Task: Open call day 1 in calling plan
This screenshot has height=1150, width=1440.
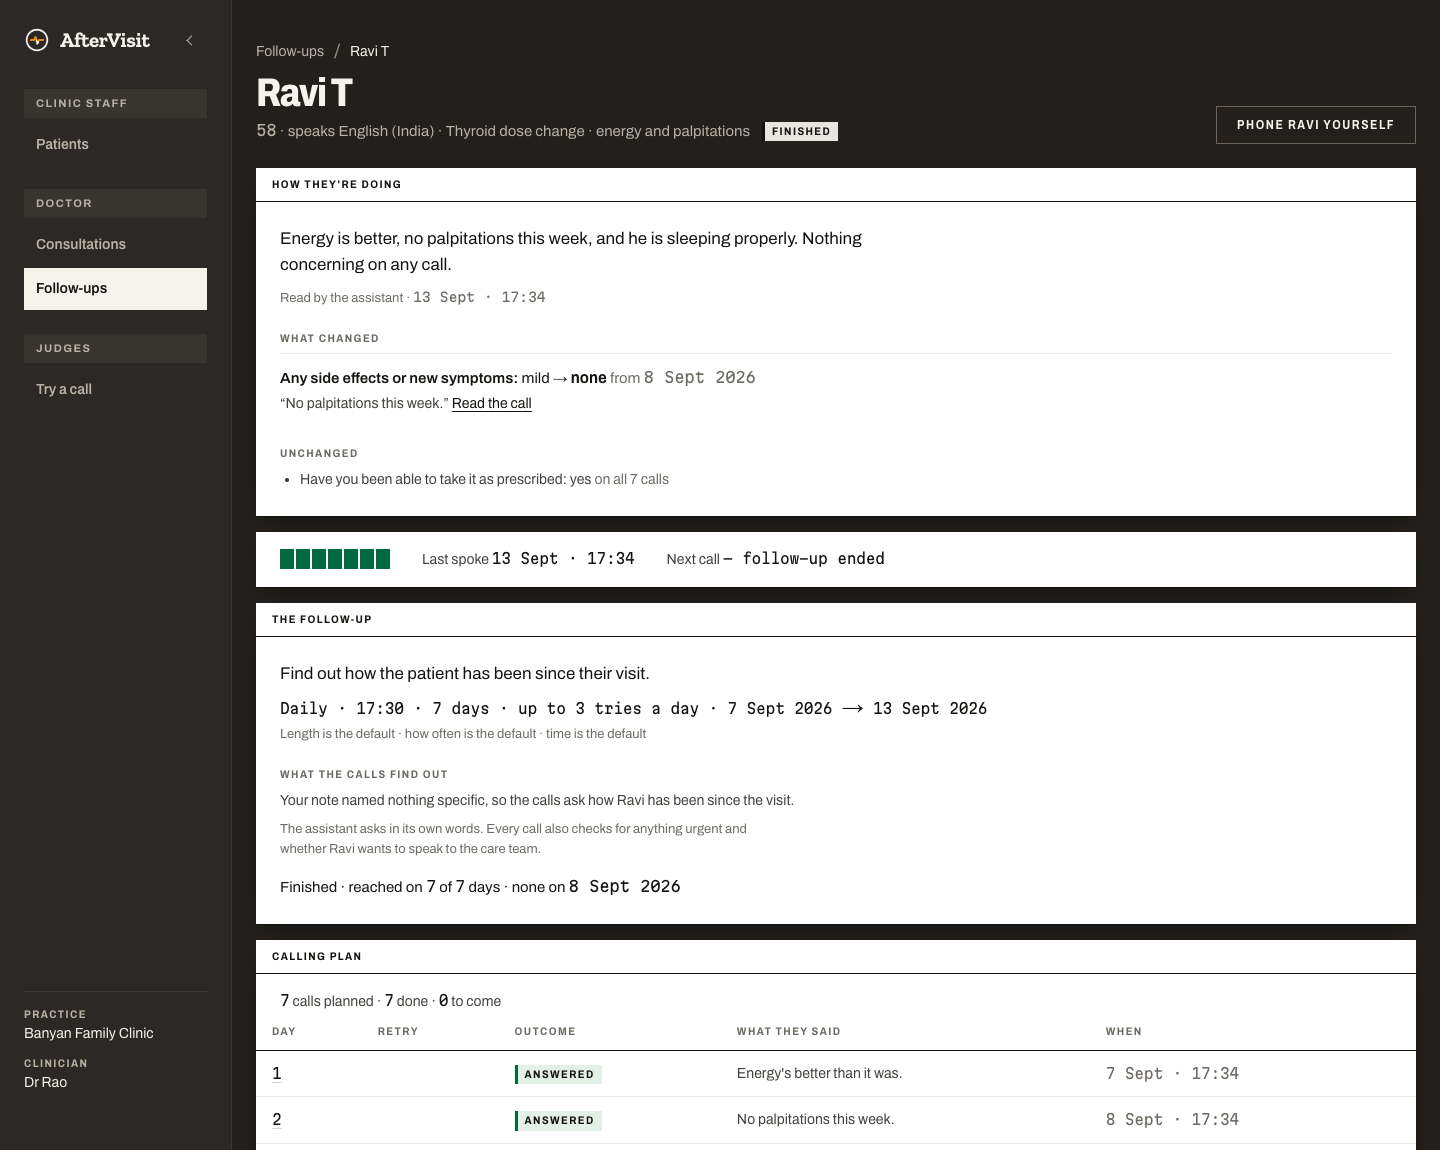Action: point(277,1073)
